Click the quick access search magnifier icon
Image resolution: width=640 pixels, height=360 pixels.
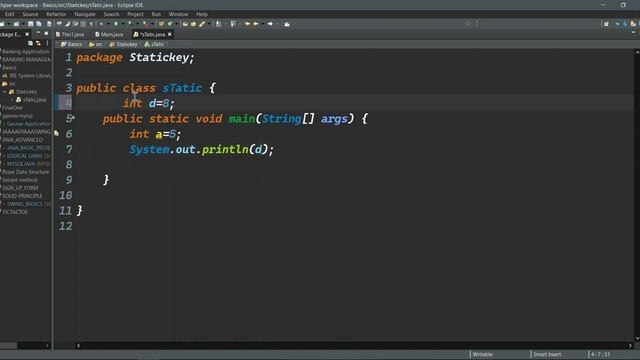pos(468,24)
